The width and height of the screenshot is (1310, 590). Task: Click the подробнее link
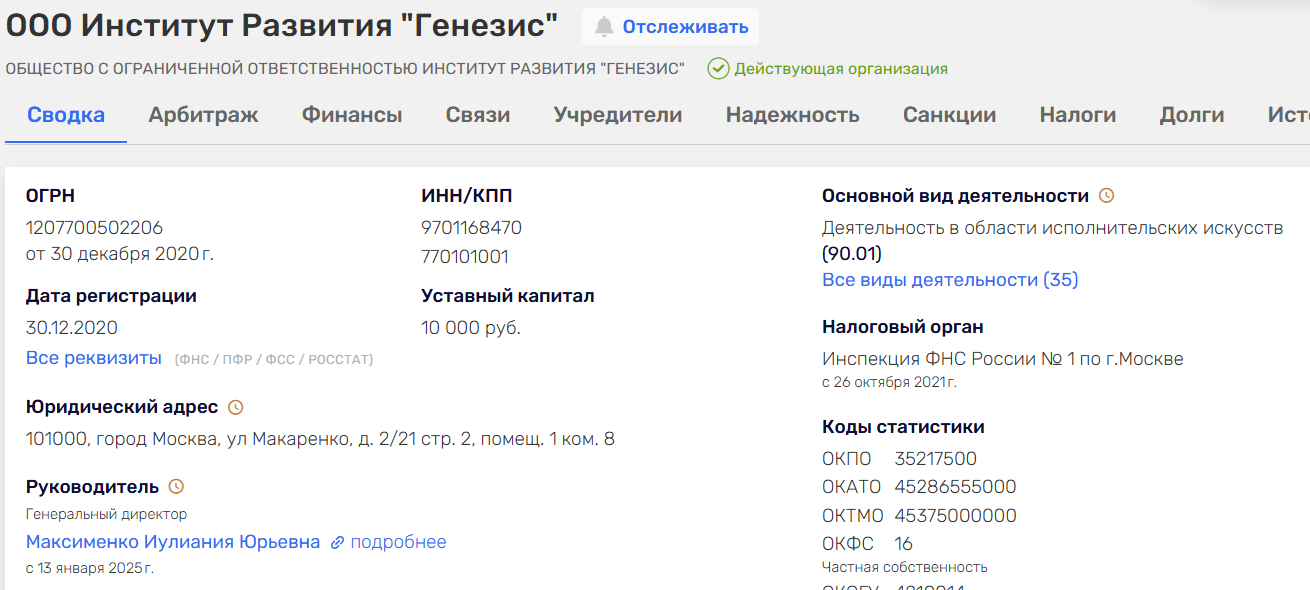[x=398, y=541]
